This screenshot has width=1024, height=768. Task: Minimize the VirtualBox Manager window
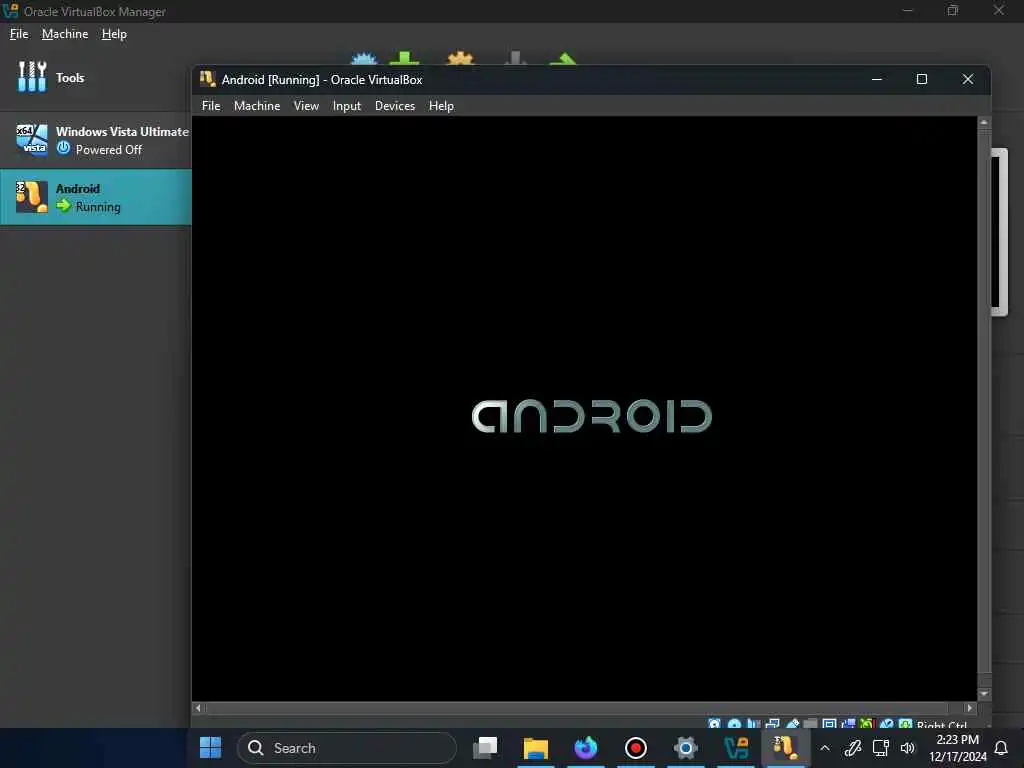pyautogui.click(x=907, y=10)
